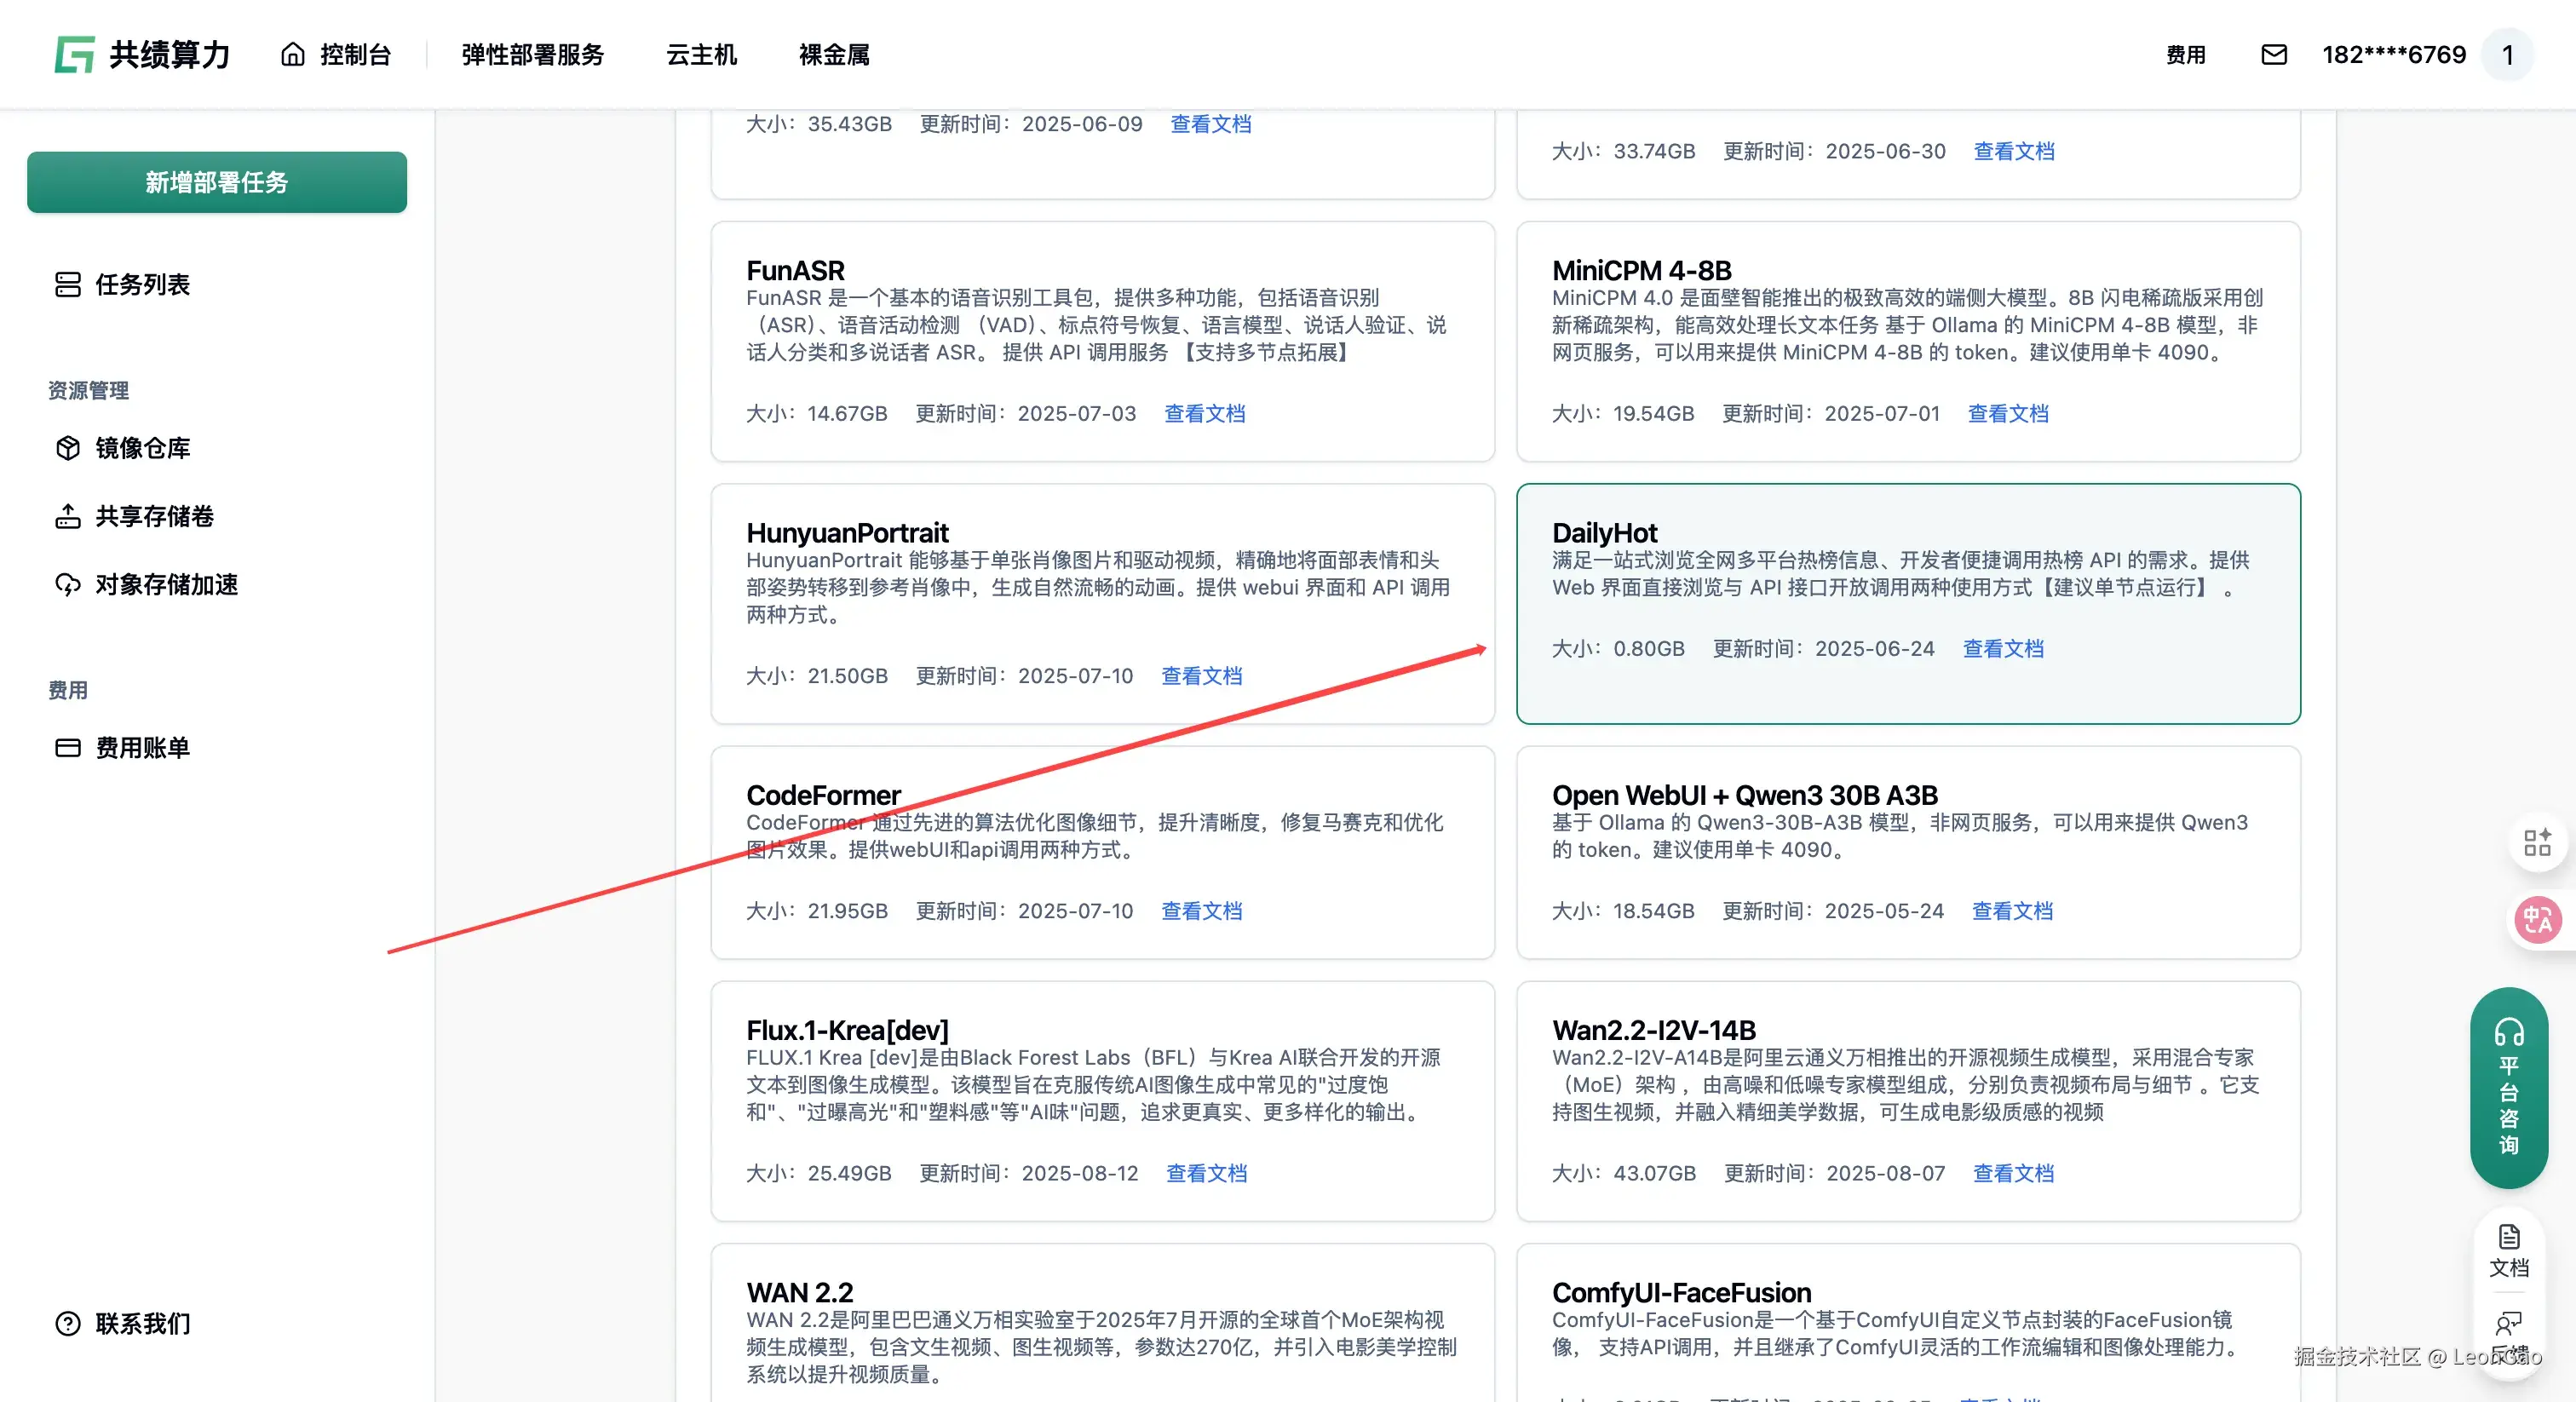This screenshot has width=2576, height=1402.
Task: Open 裸金属 in top nav
Action: click(x=834, y=55)
